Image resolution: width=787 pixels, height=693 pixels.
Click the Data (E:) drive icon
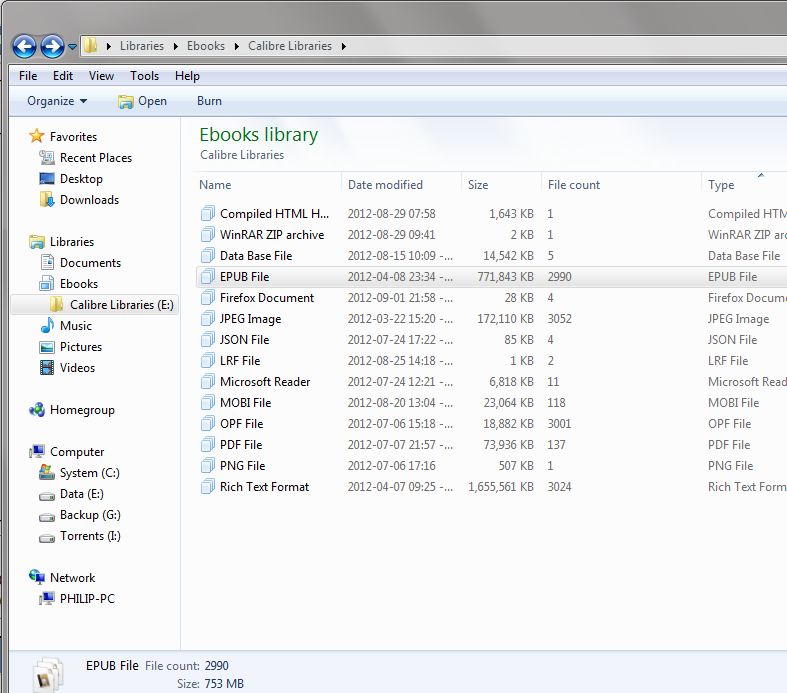(47, 496)
